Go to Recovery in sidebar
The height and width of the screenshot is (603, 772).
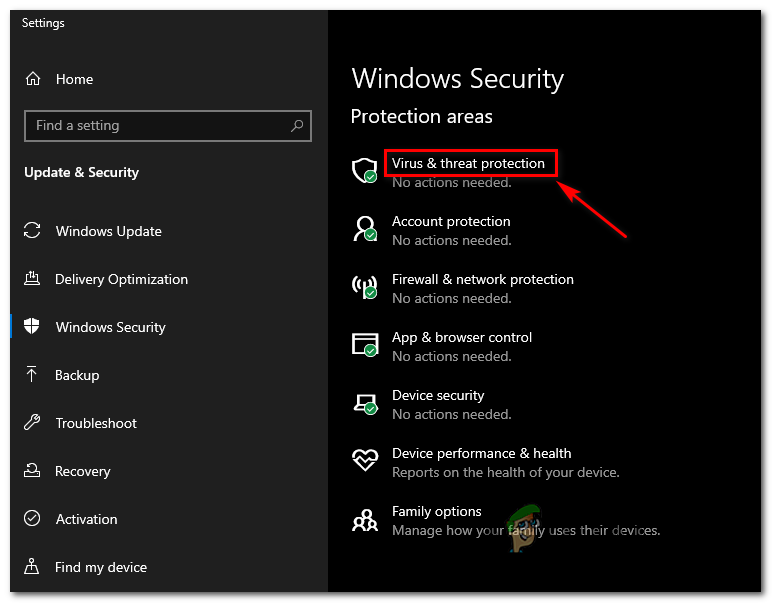point(83,471)
